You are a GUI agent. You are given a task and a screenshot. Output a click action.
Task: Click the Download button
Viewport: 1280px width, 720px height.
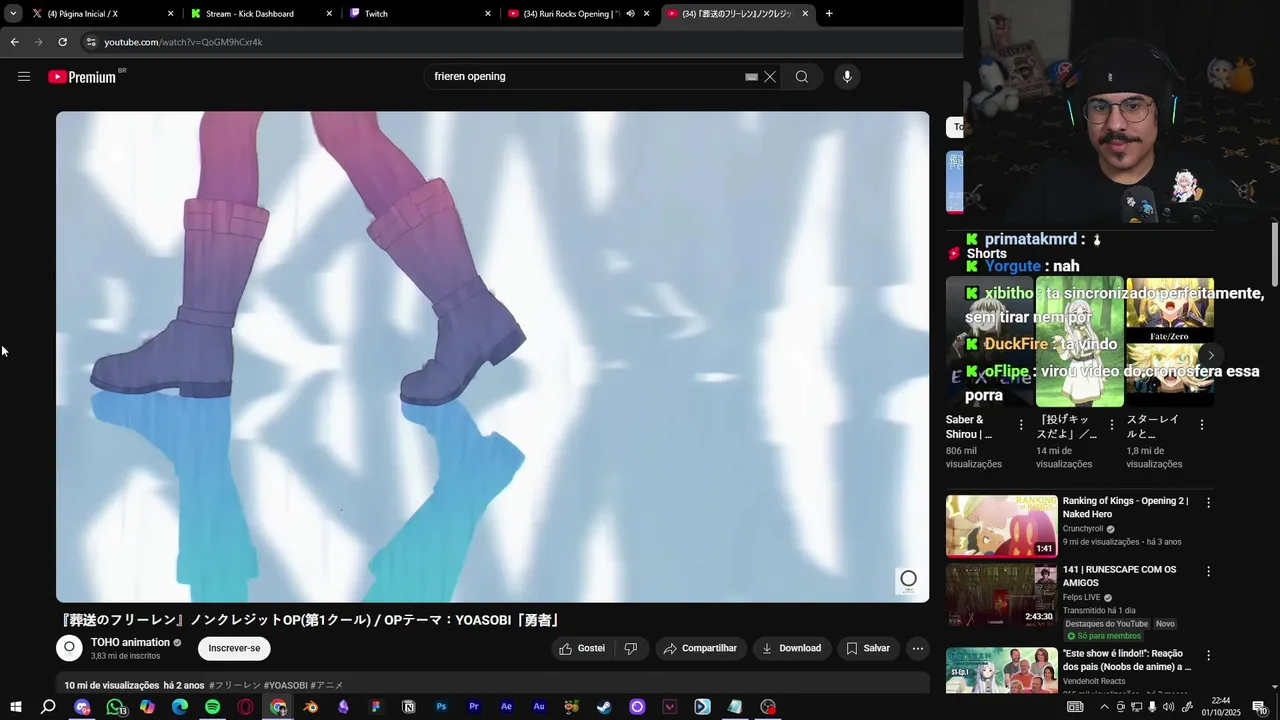coord(792,648)
